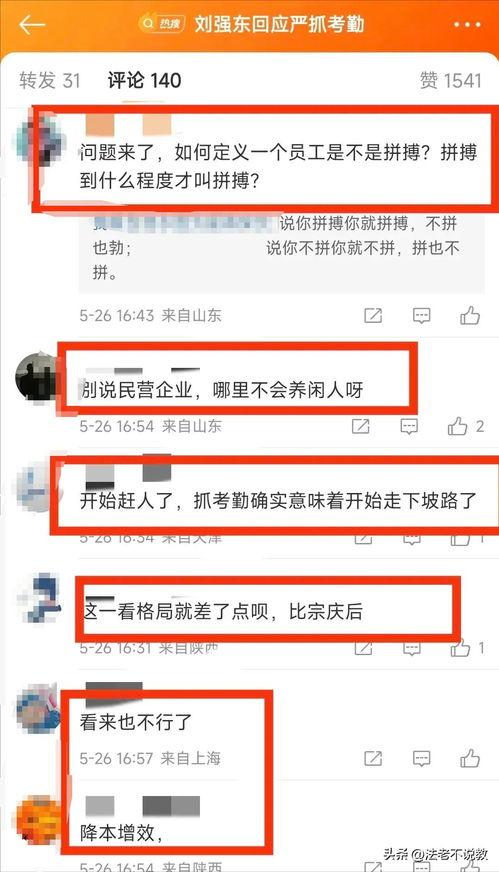The height and width of the screenshot is (872, 499).
Task: Repost the 16:54 Shandong comment
Action: tap(360, 427)
